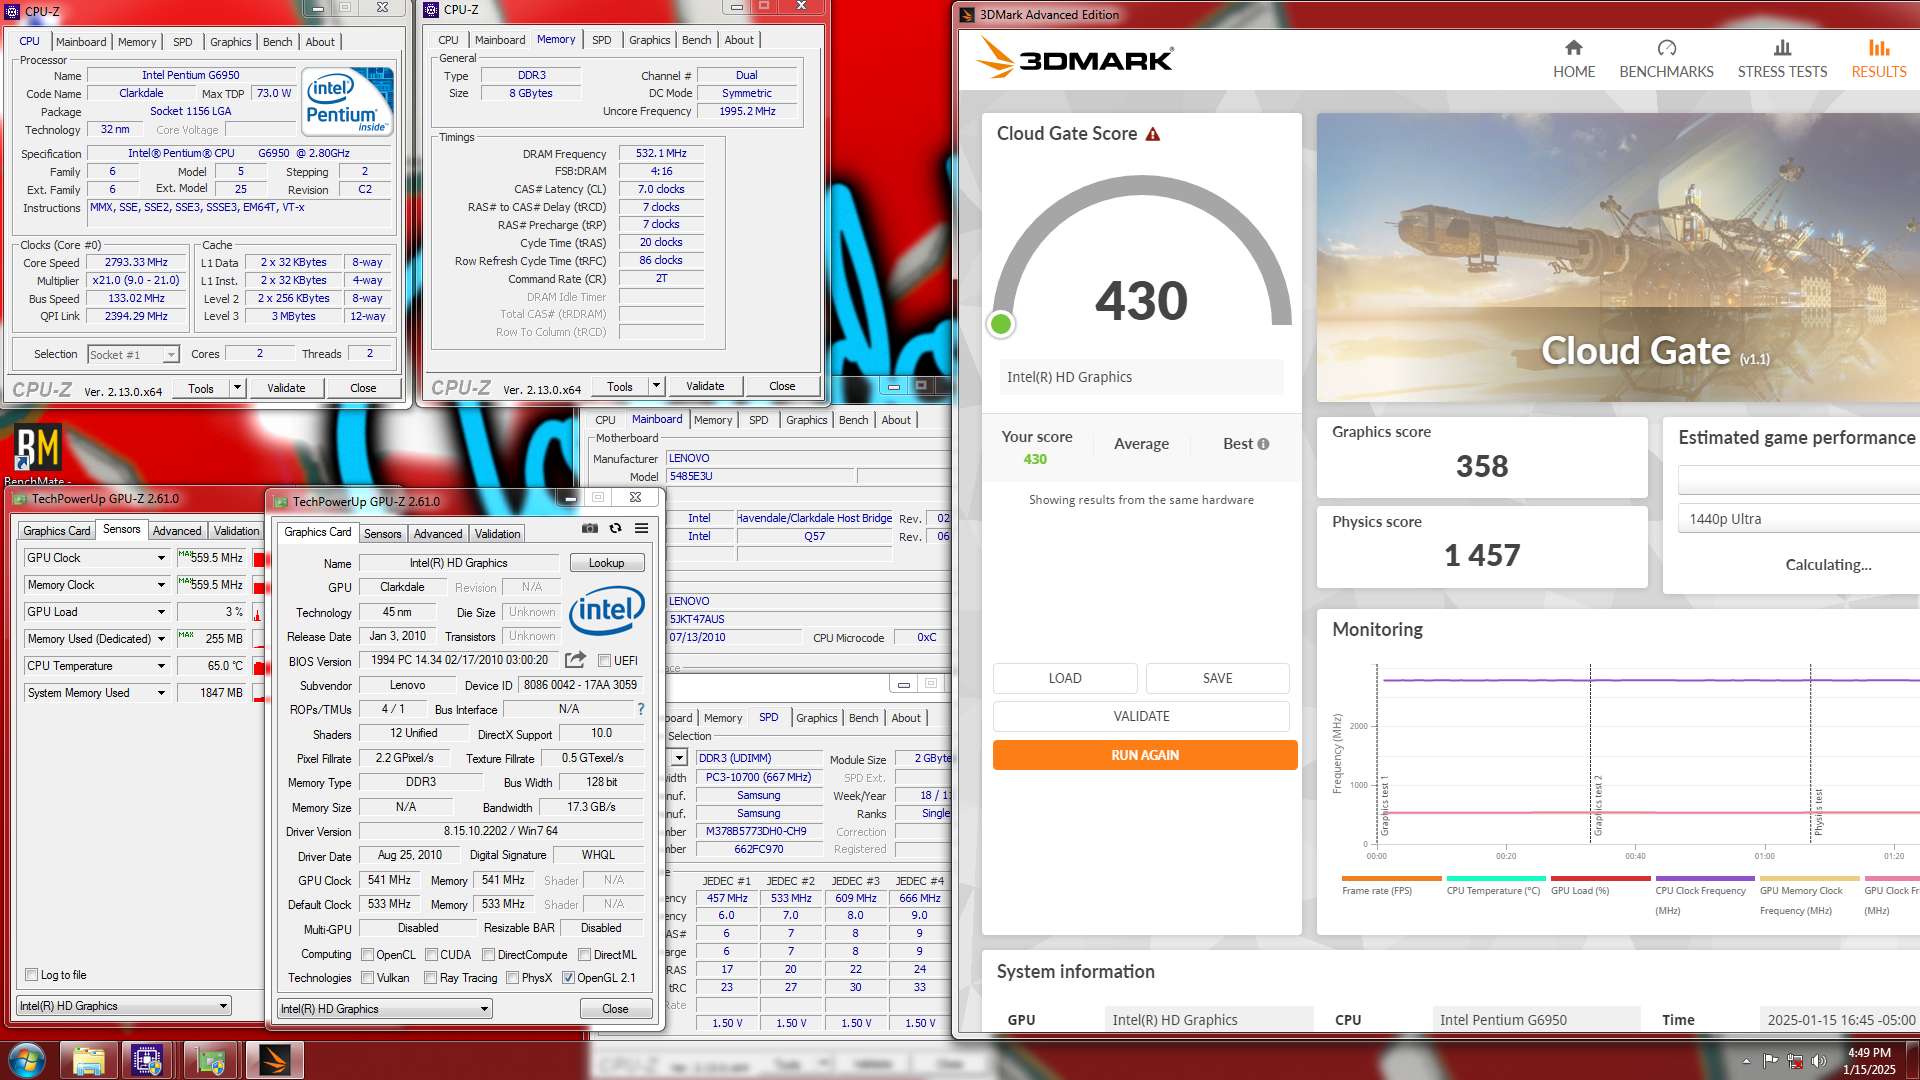Open Windows Explorer from the taskbar
Viewport: 1920px width, 1080px height.
coord(89,1060)
